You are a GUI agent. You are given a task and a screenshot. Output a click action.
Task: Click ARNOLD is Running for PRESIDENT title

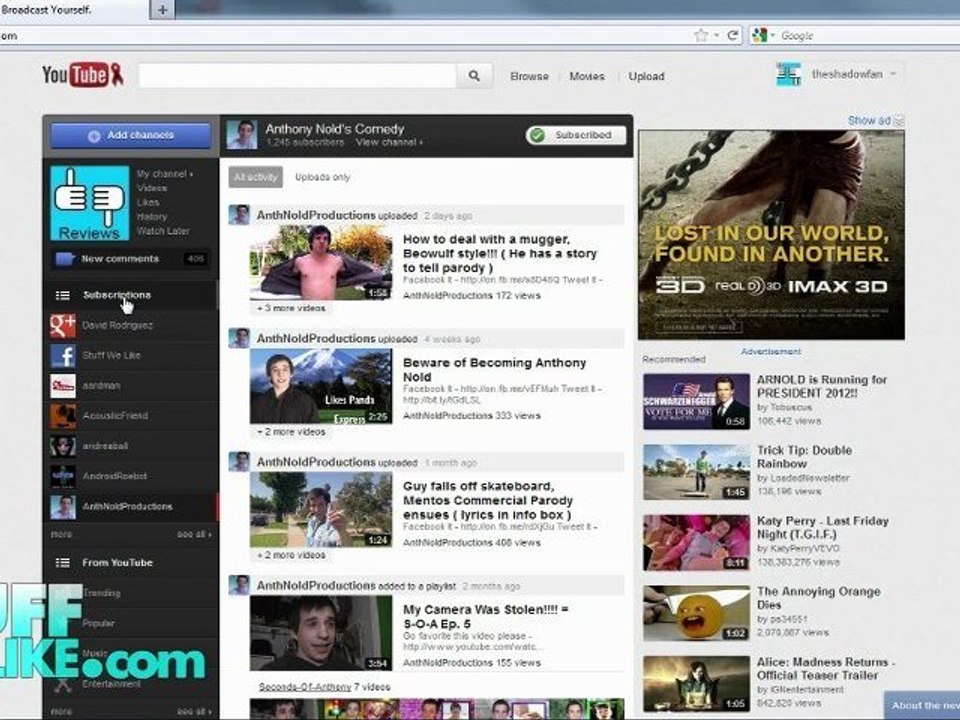click(x=822, y=386)
